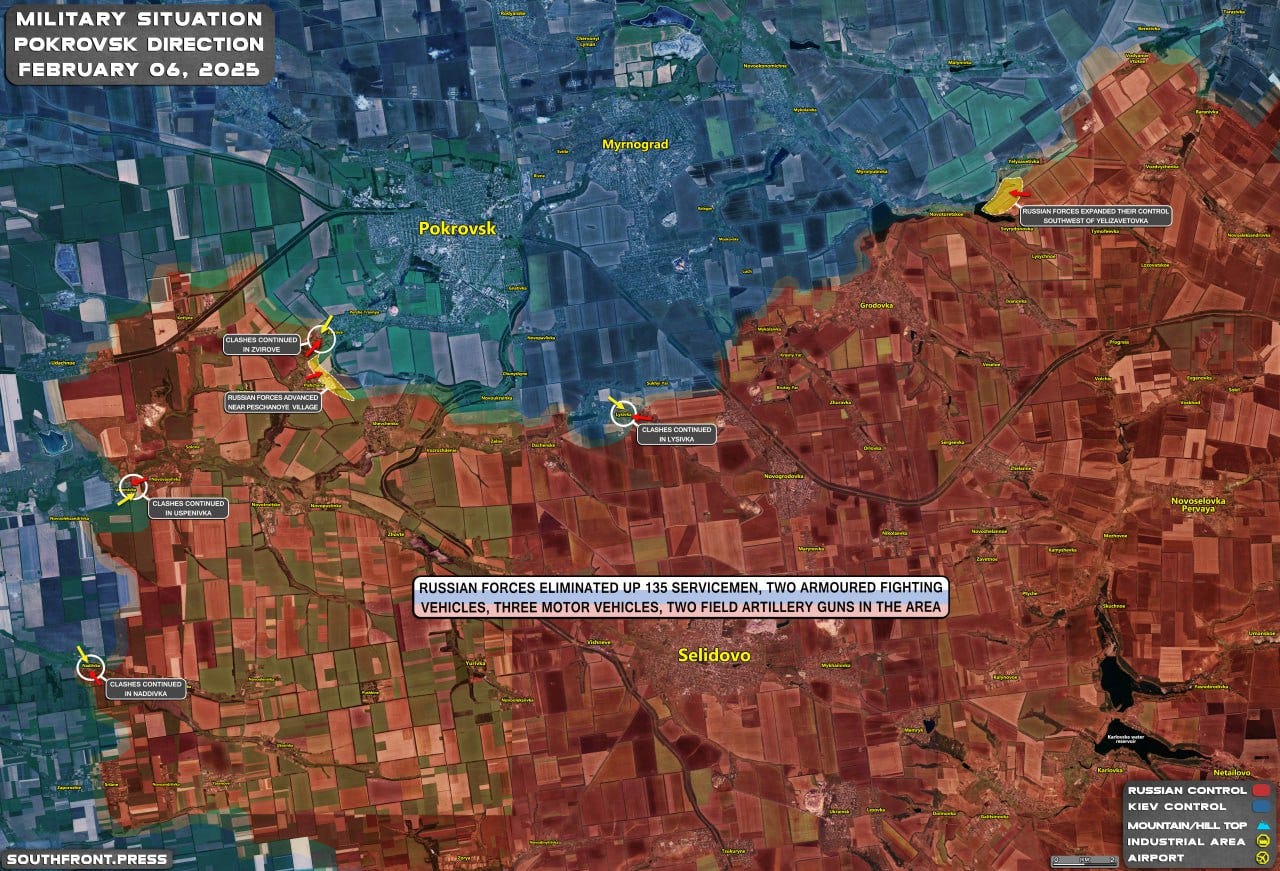Image resolution: width=1280 pixels, height=871 pixels.
Task: Click the Vishneve village label
Action: [x=599, y=641]
